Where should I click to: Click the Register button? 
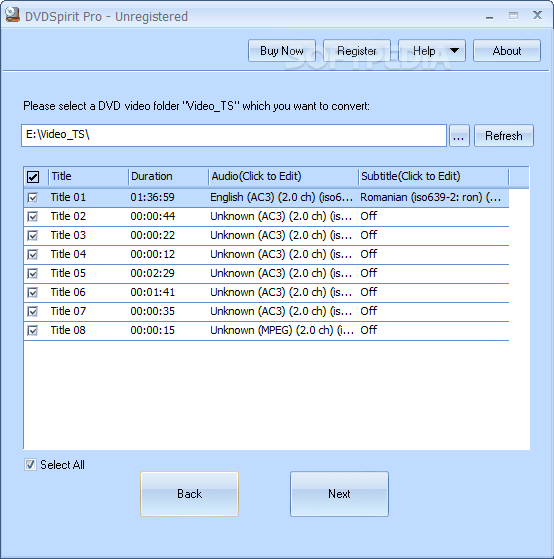(x=356, y=51)
